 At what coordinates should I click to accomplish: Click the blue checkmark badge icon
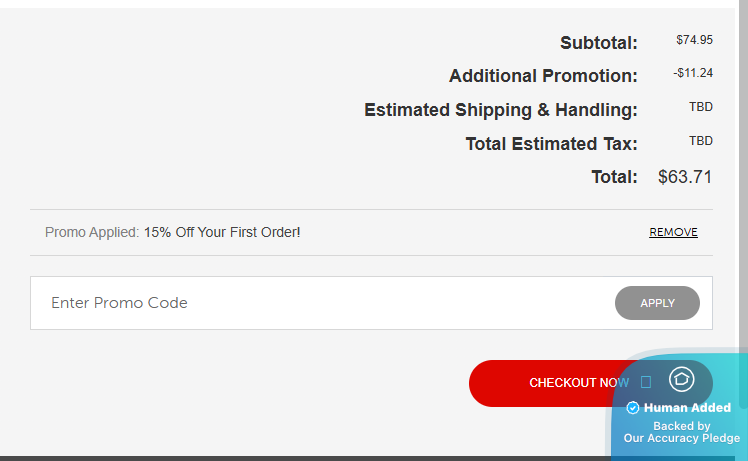point(633,408)
